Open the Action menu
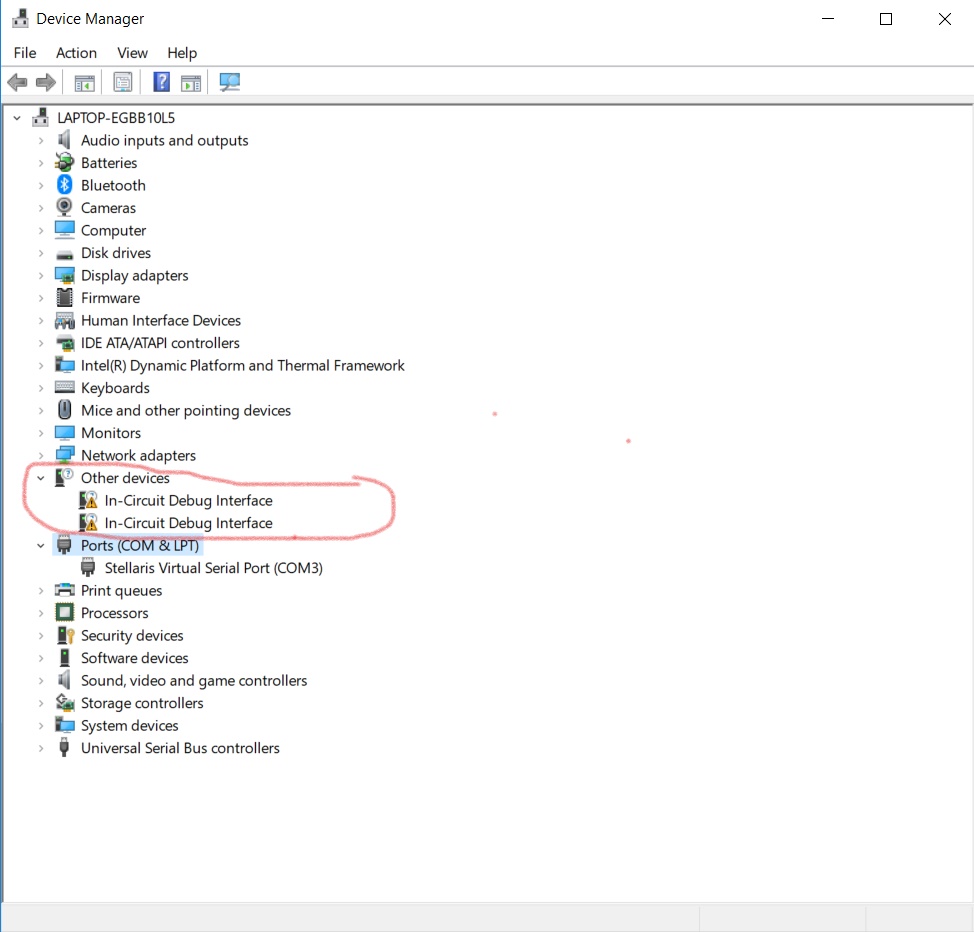This screenshot has height=932, width=974. [76, 53]
